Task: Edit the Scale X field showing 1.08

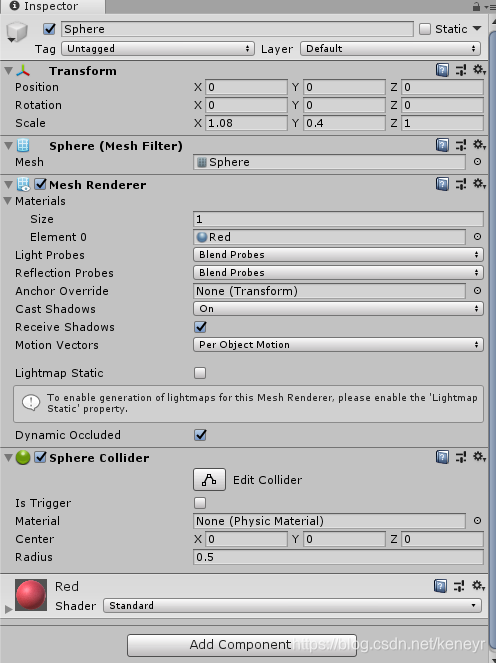Action: click(x=246, y=123)
